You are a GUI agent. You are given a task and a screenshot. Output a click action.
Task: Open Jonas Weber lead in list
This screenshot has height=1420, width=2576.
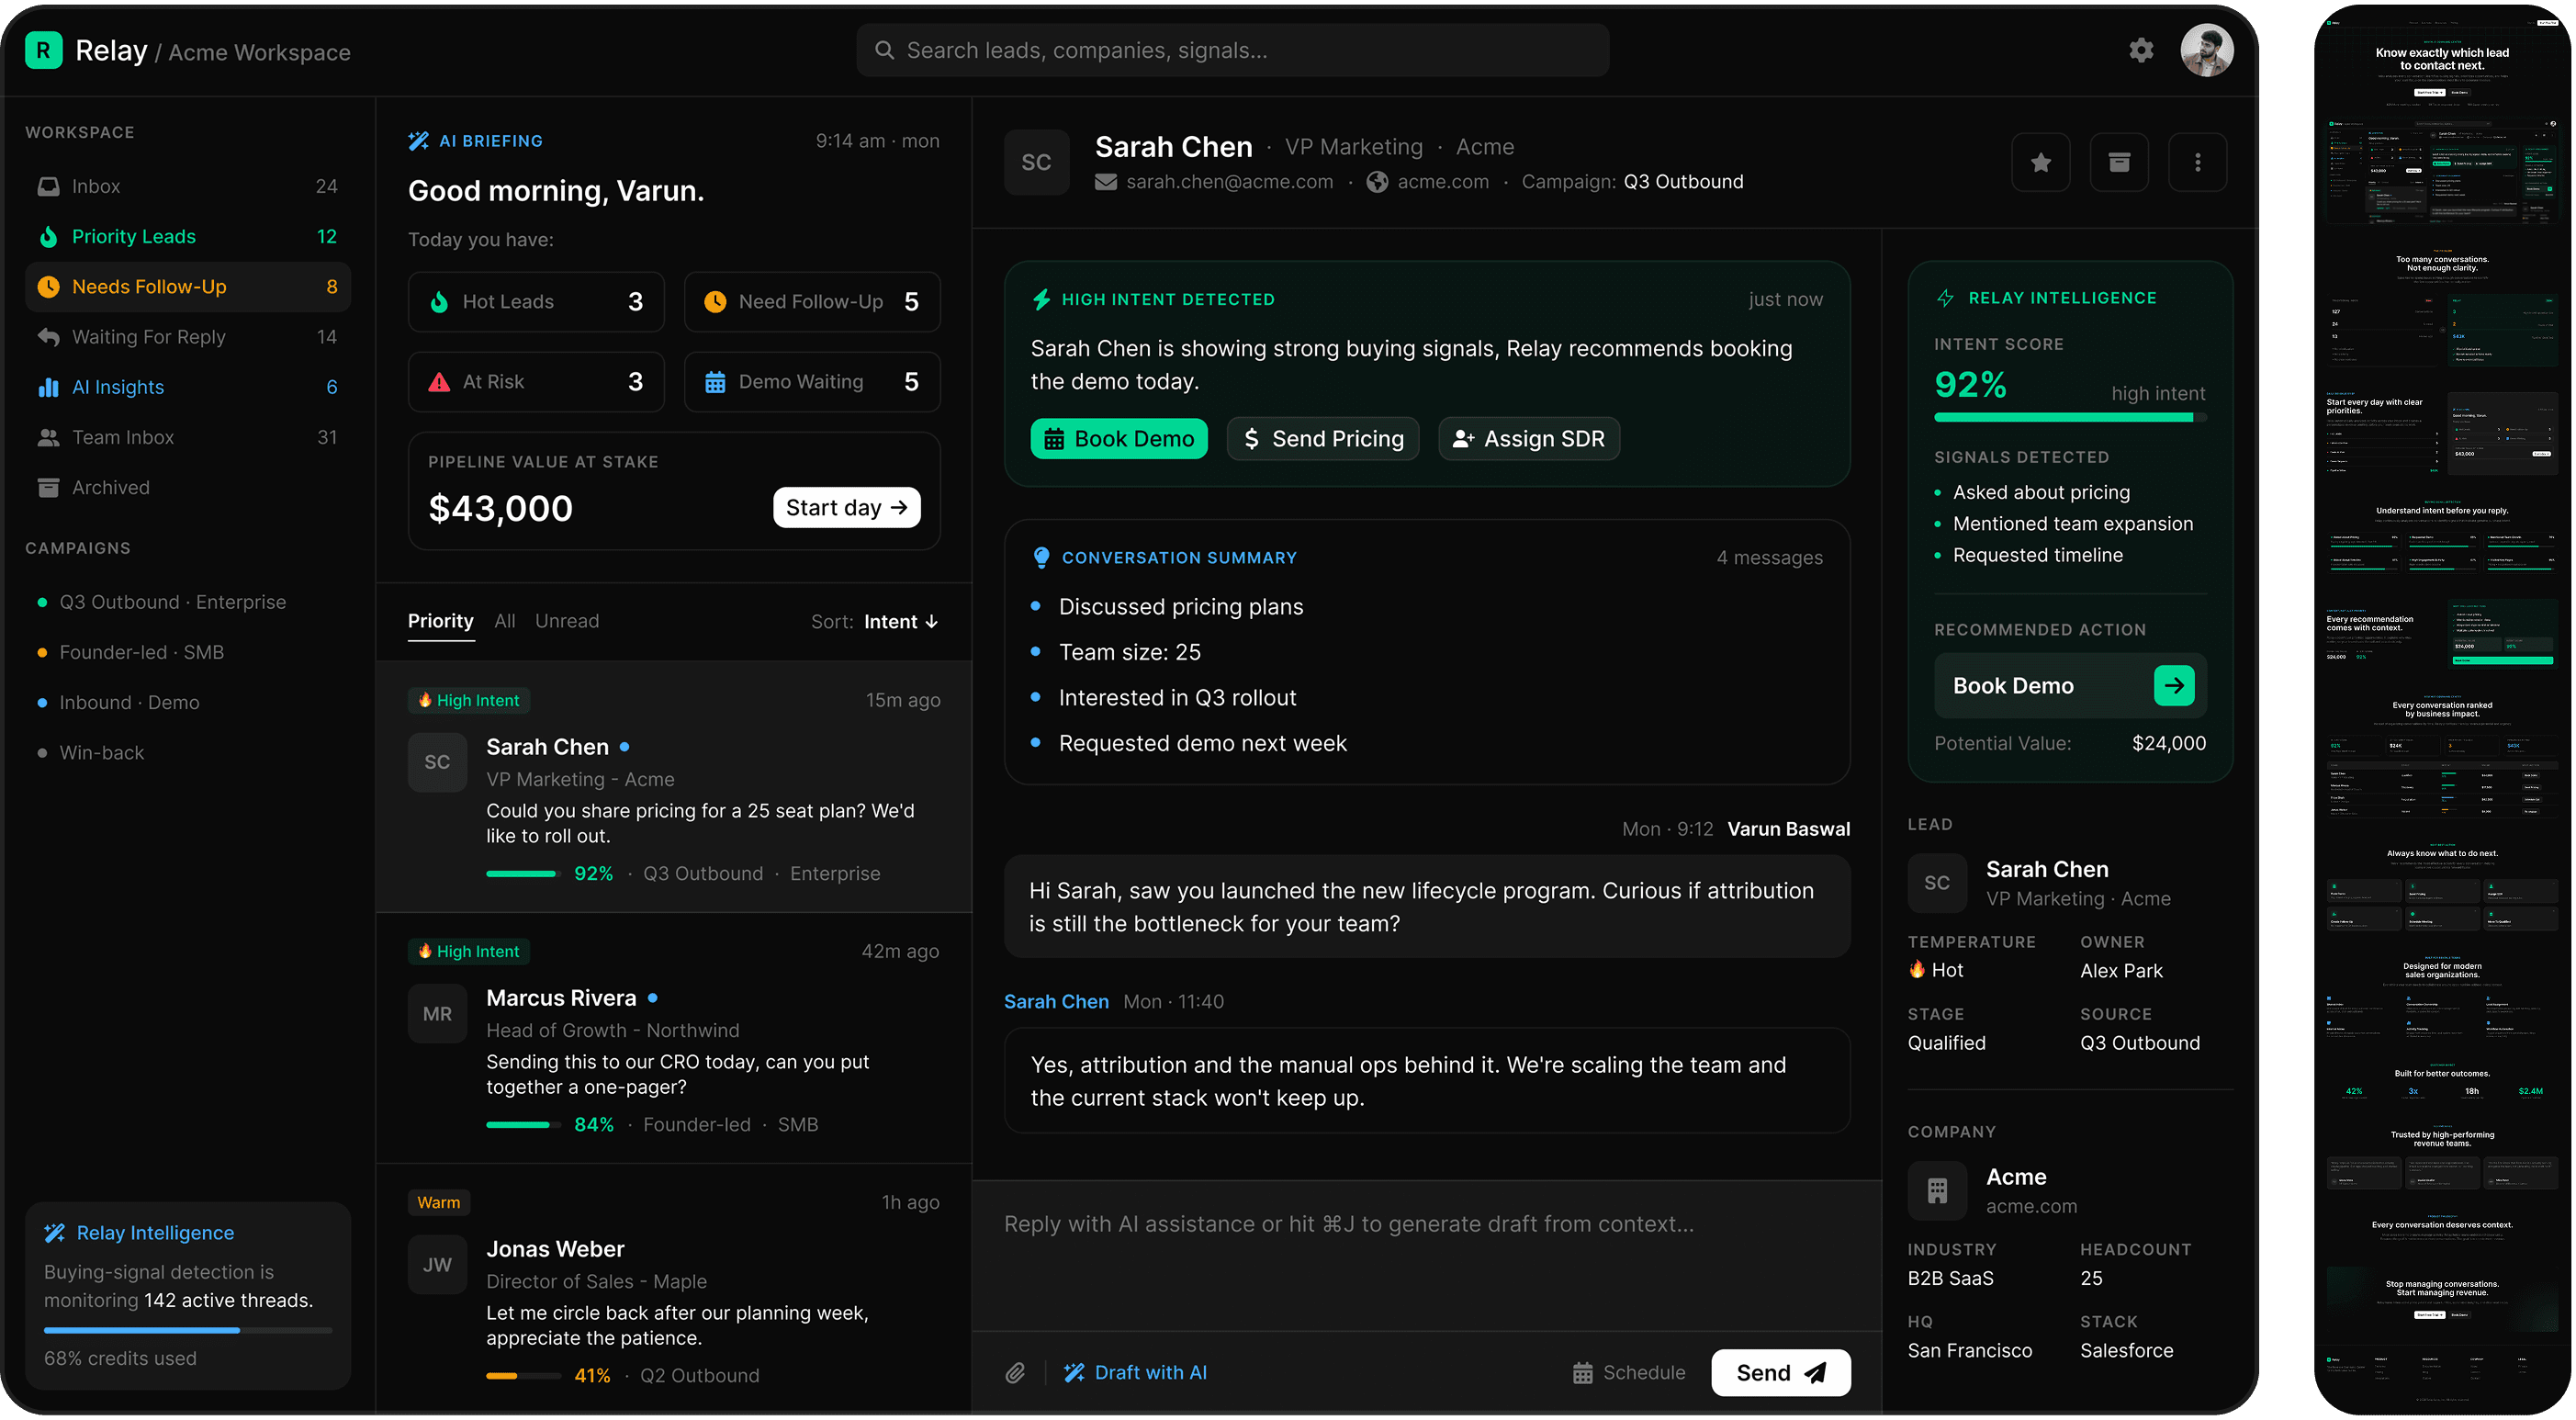tap(674, 1288)
